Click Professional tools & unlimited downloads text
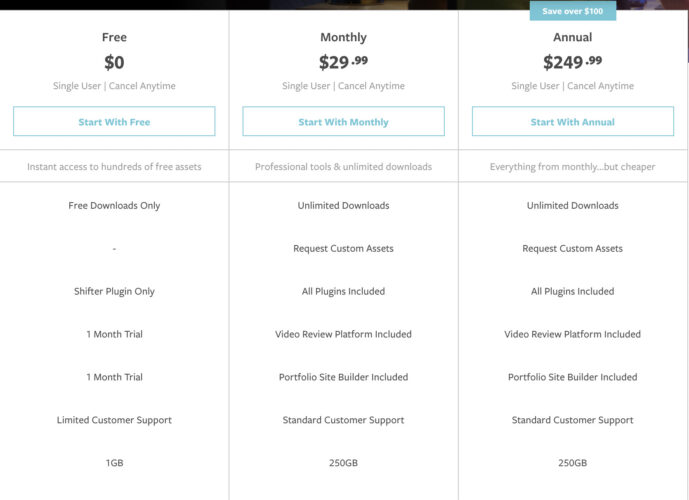This screenshot has height=500, width=689. [343, 167]
